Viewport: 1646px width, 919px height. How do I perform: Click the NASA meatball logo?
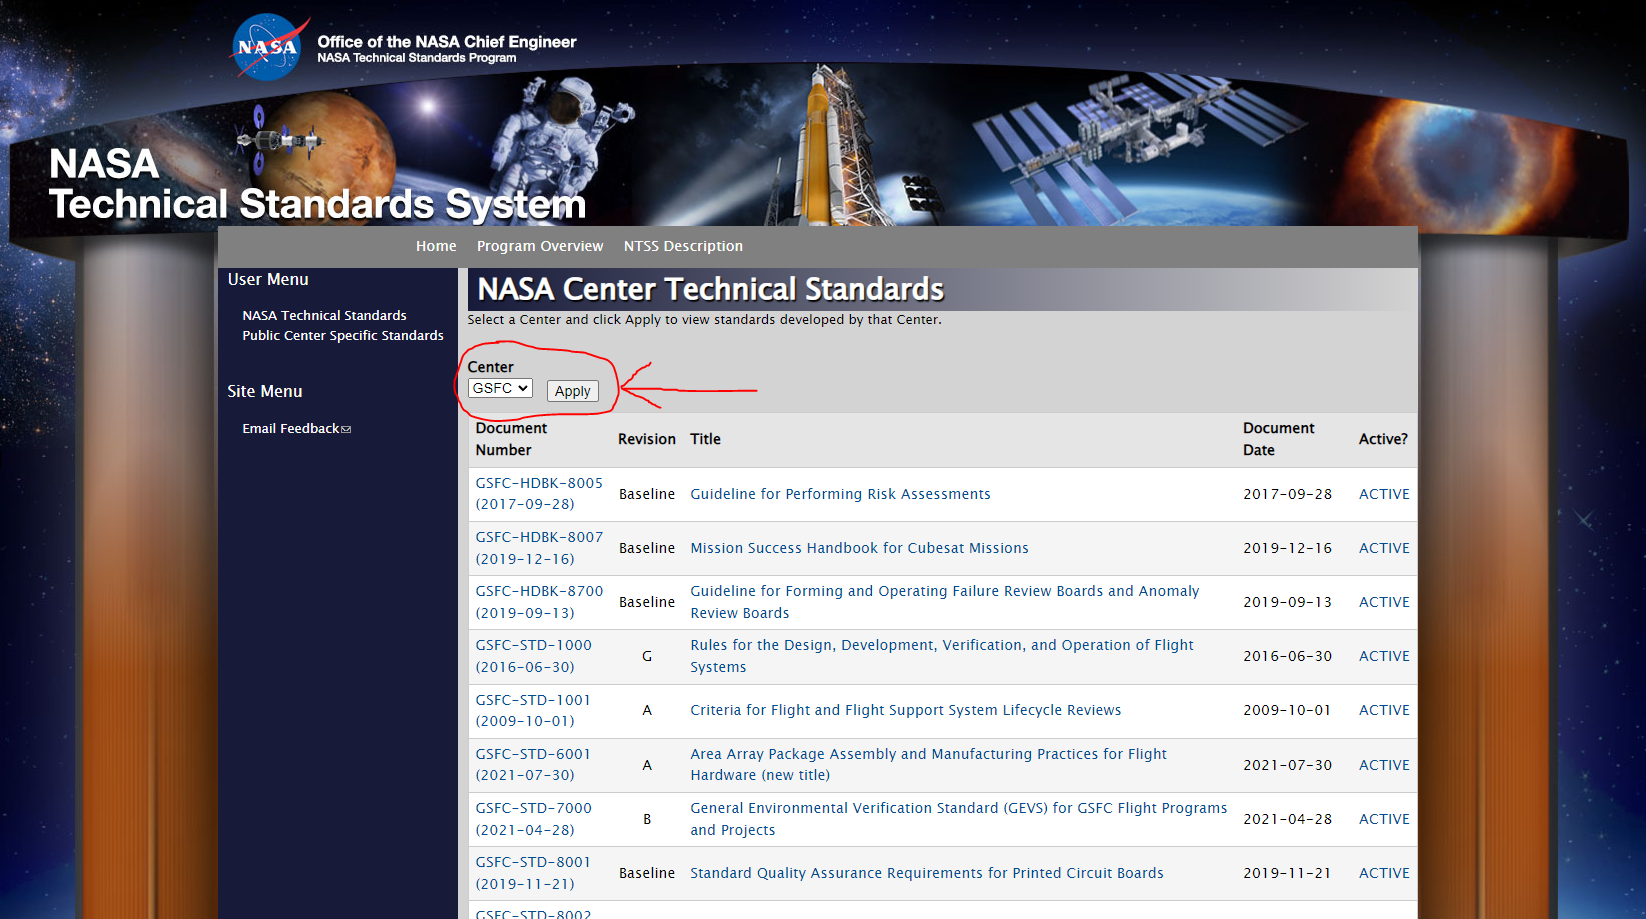[266, 46]
